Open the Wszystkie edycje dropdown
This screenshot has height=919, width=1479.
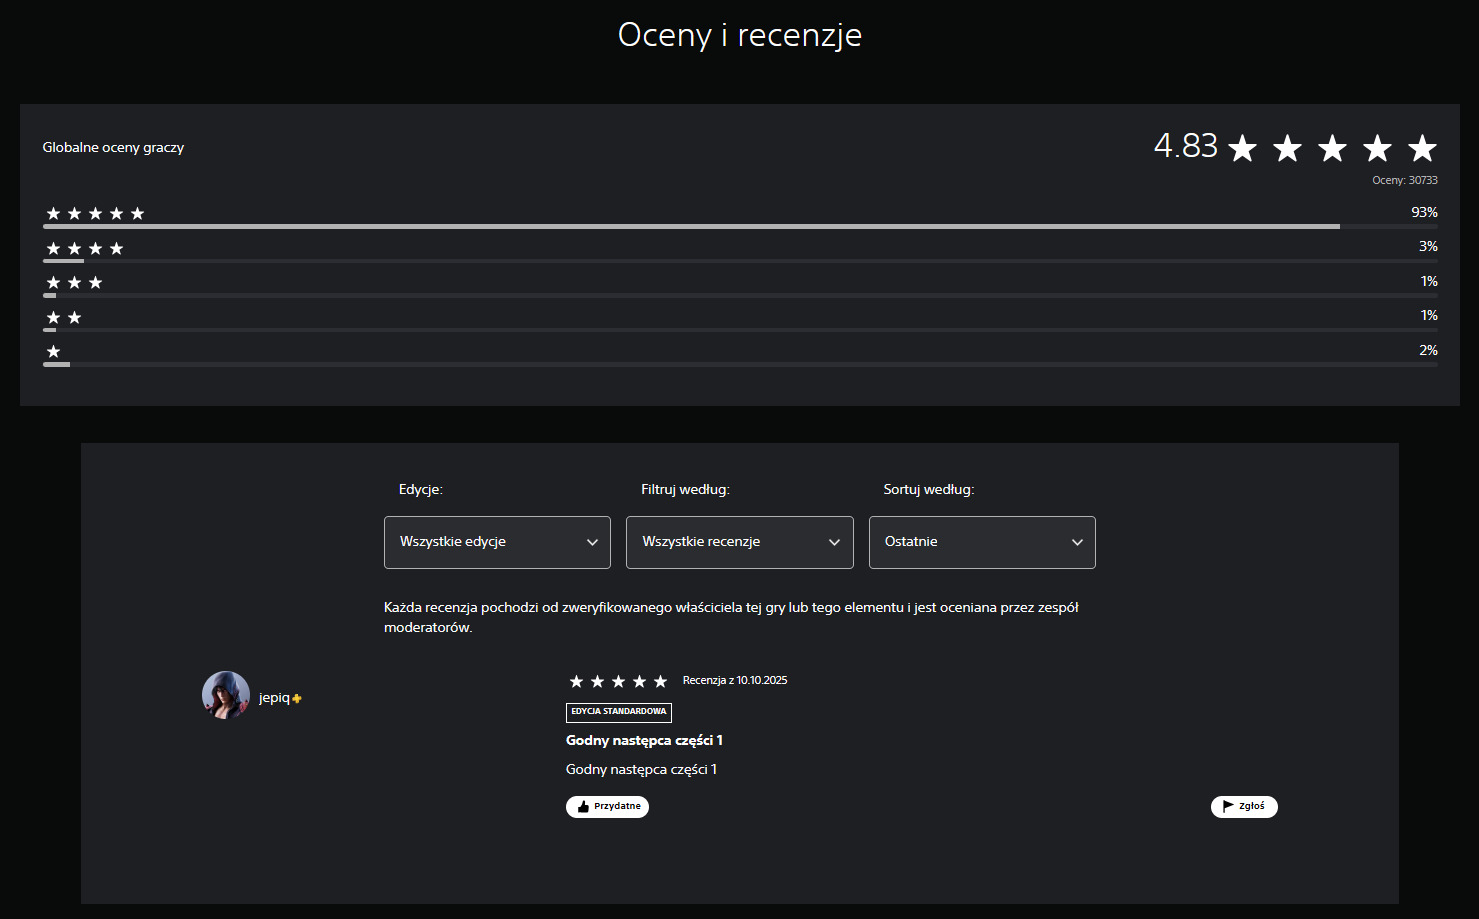click(x=497, y=542)
